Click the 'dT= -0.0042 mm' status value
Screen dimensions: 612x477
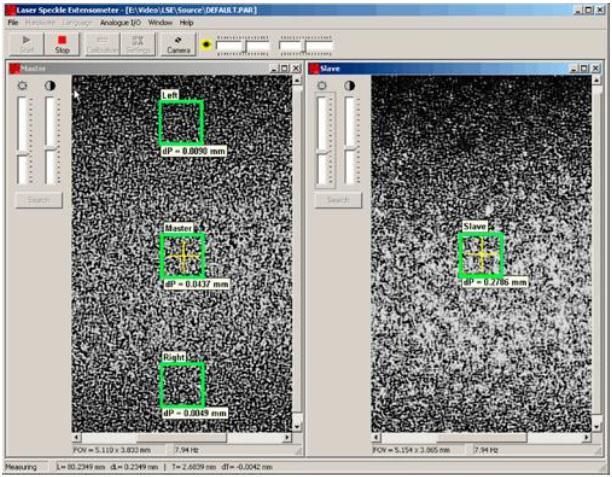coord(247,467)
